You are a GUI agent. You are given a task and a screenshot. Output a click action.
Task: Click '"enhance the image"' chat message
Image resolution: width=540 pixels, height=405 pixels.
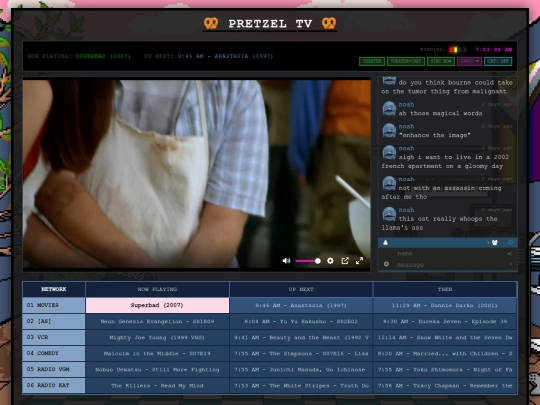pos(435,135)
